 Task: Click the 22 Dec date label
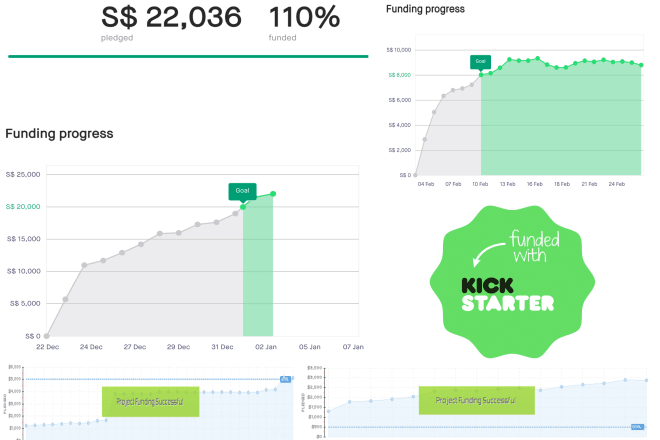[48, 347]
